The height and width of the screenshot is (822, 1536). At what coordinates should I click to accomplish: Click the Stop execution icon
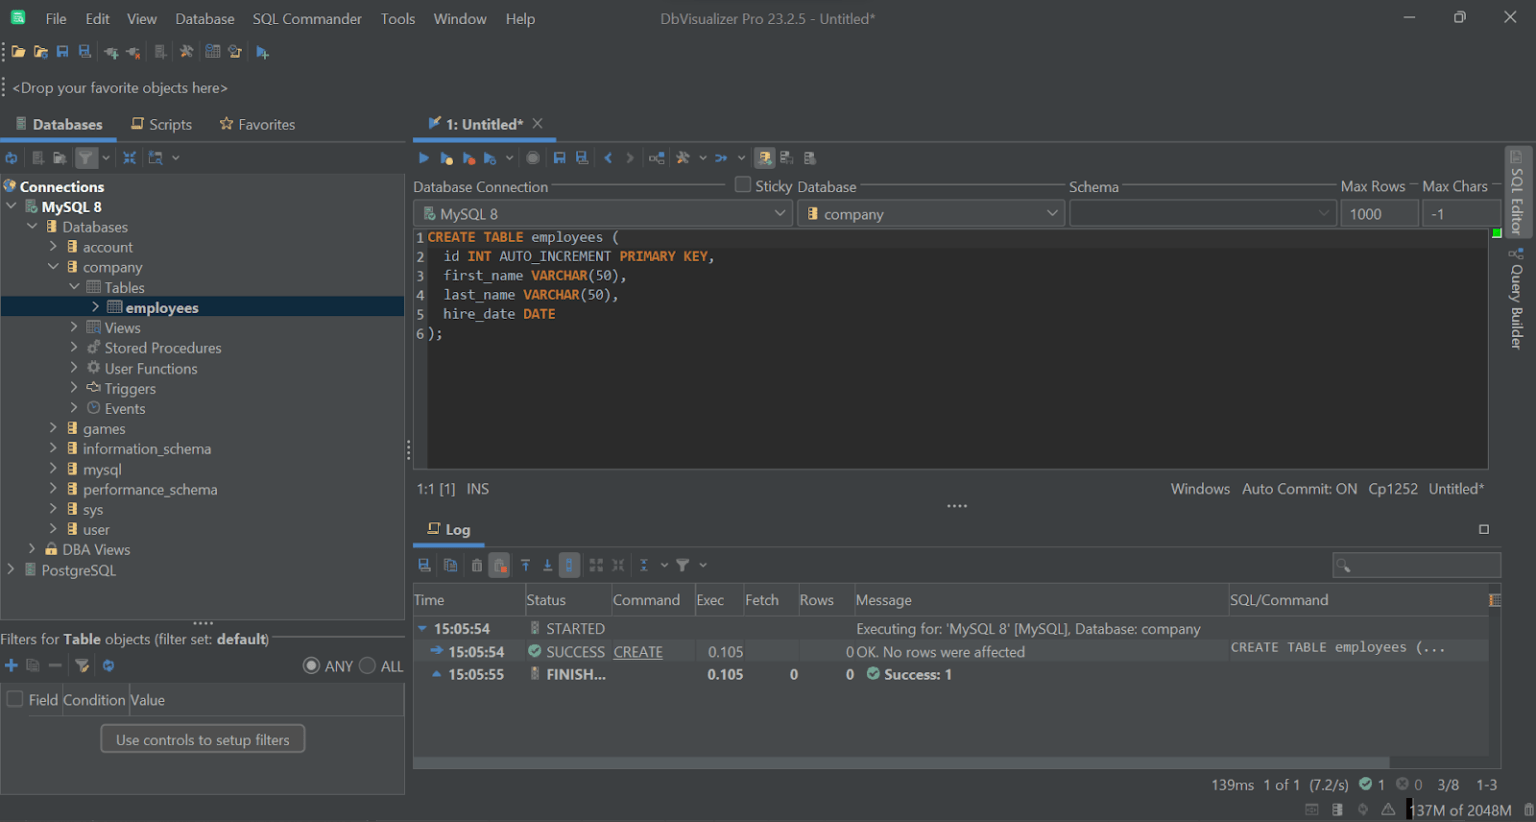533,157
